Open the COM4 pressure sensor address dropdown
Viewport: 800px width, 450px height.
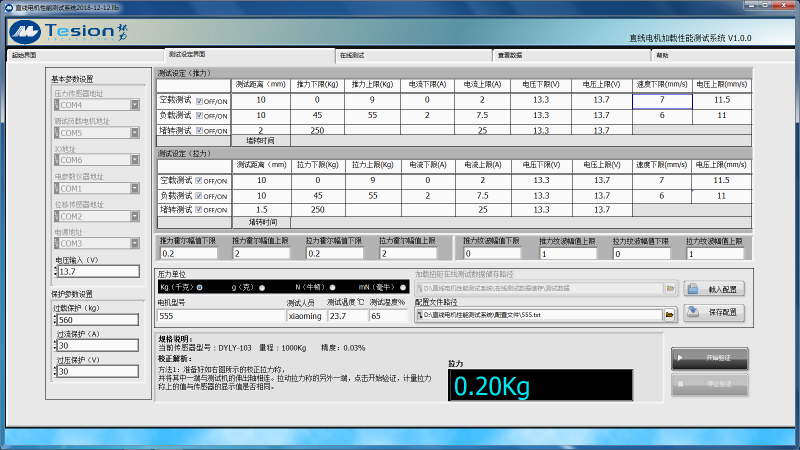[x=134, y=104]
